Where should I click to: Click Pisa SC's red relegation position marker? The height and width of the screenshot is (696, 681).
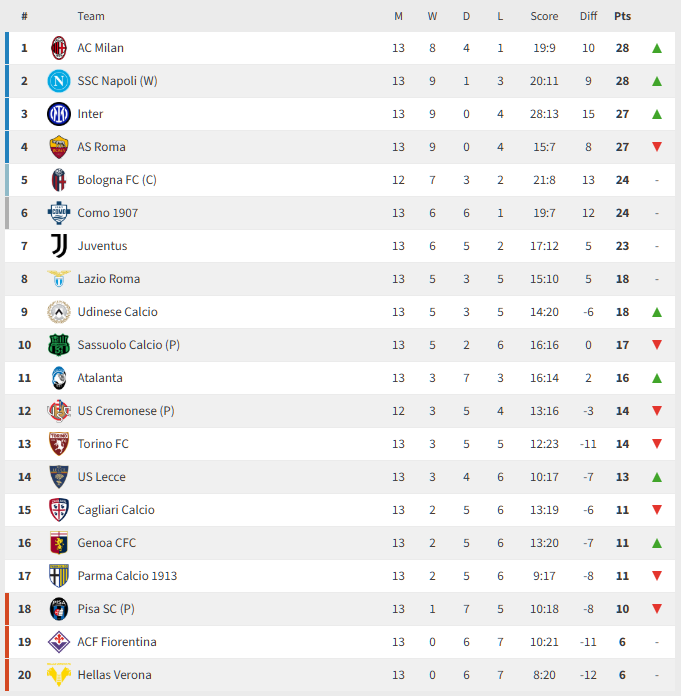(7, 609)
